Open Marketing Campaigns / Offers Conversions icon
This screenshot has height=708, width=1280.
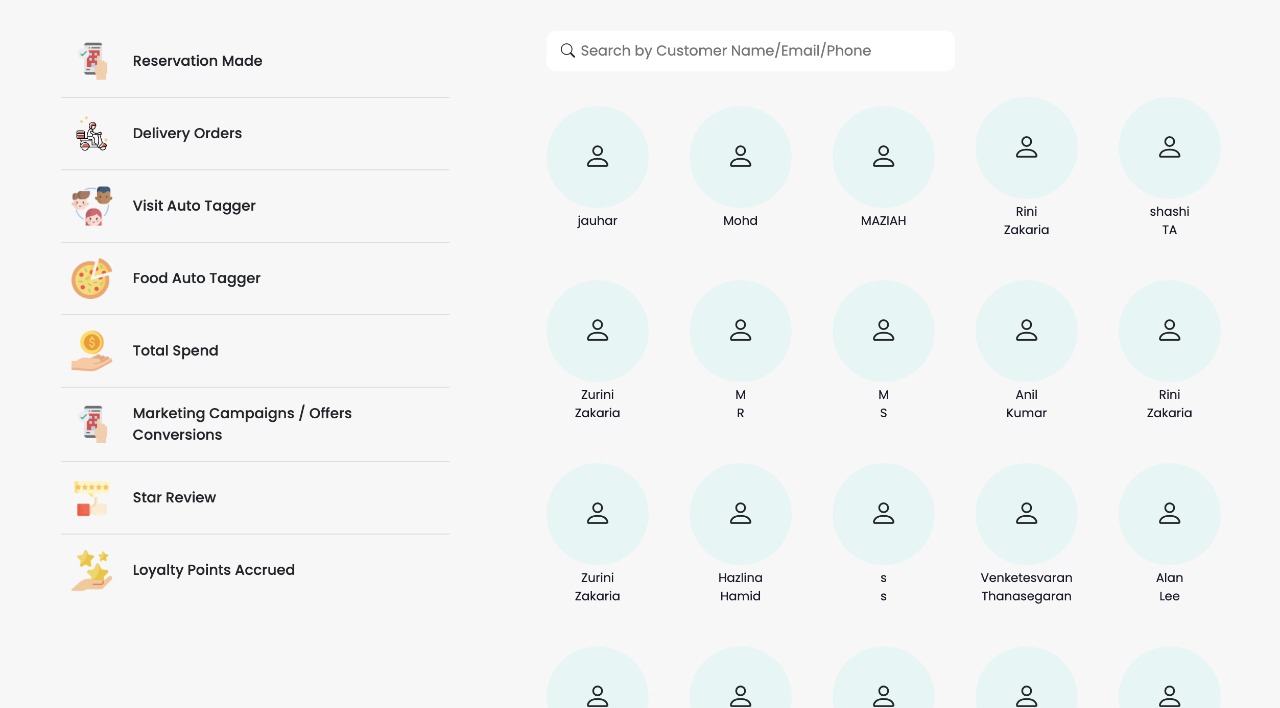[91, 424]
